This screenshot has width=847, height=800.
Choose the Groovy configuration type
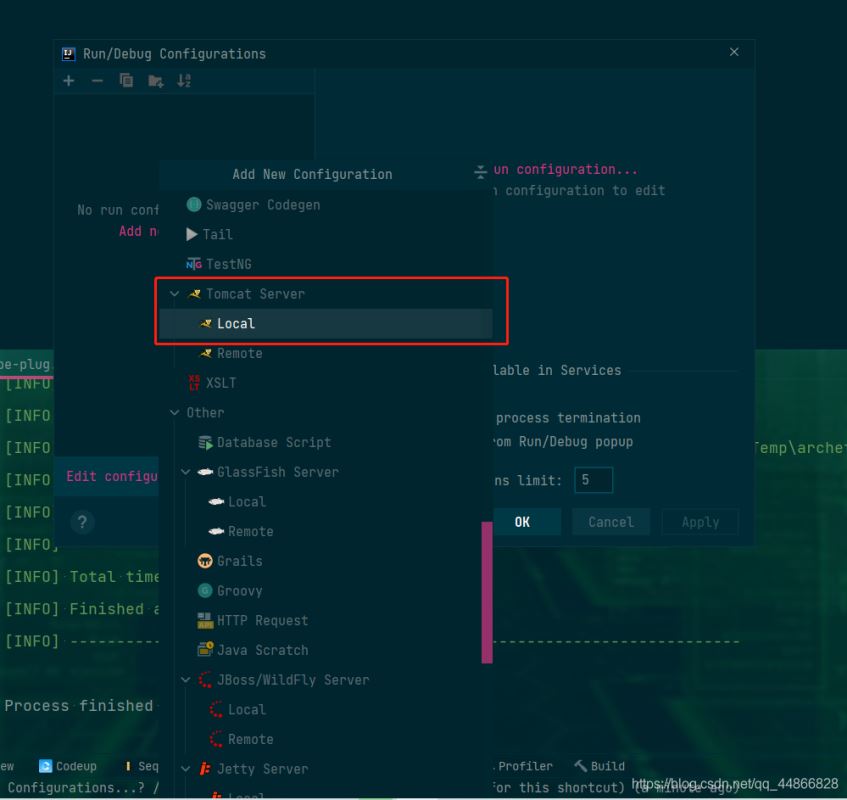(x=326, y=591)
